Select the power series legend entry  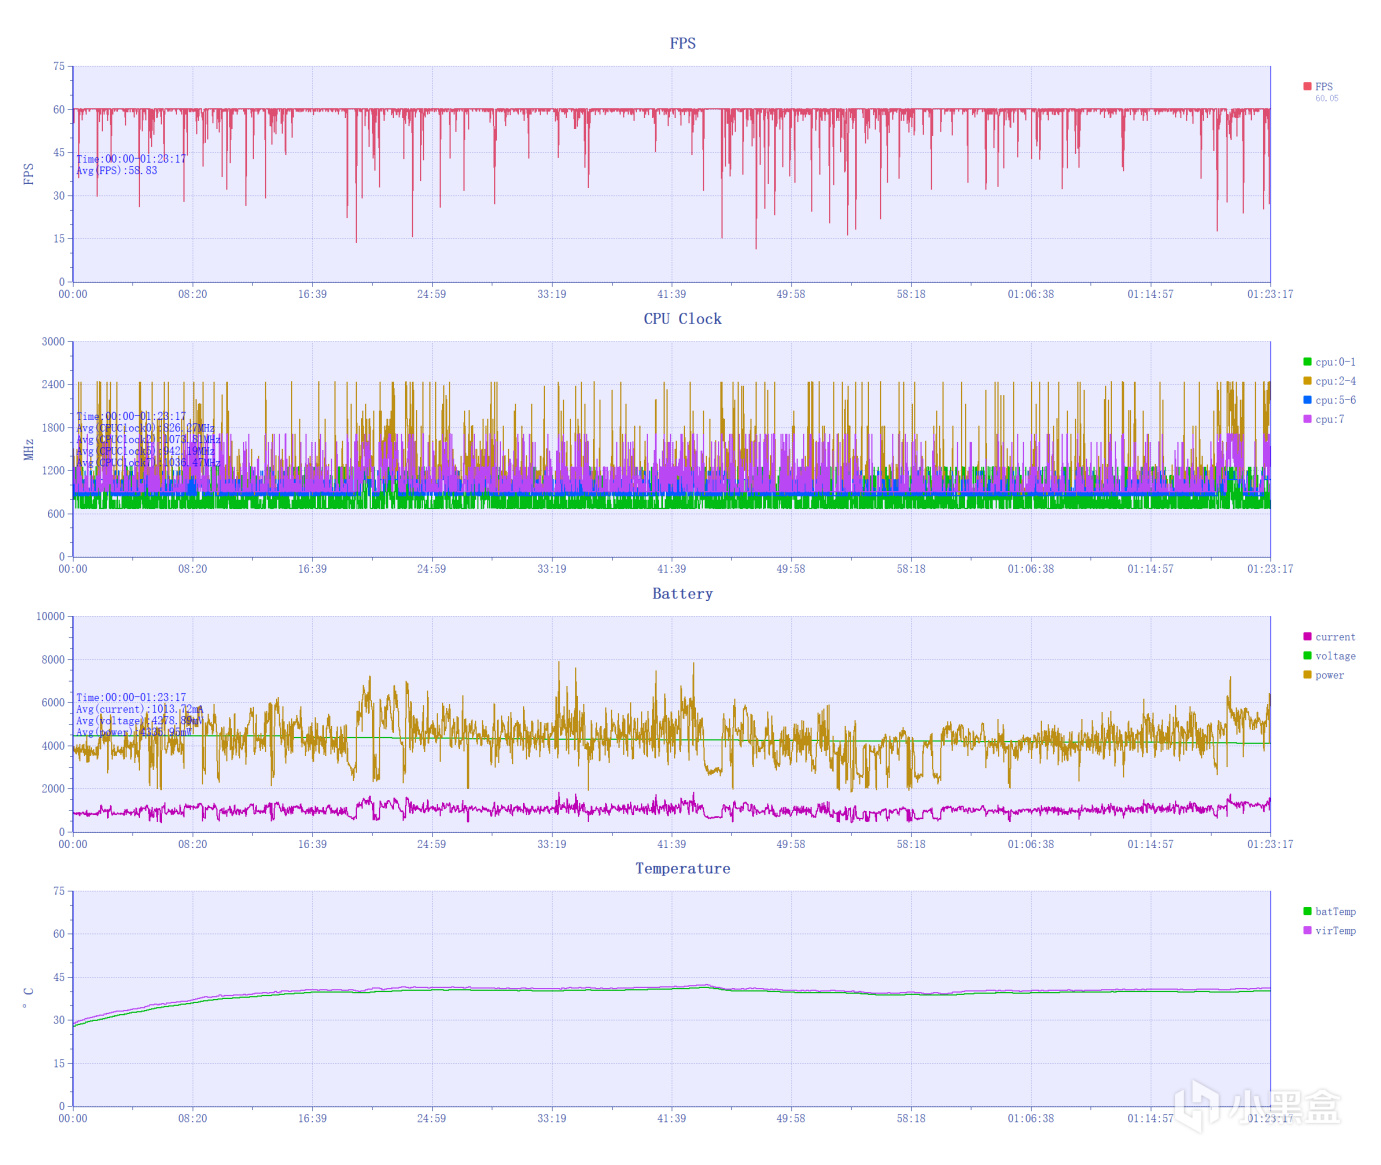point(1323,675)
